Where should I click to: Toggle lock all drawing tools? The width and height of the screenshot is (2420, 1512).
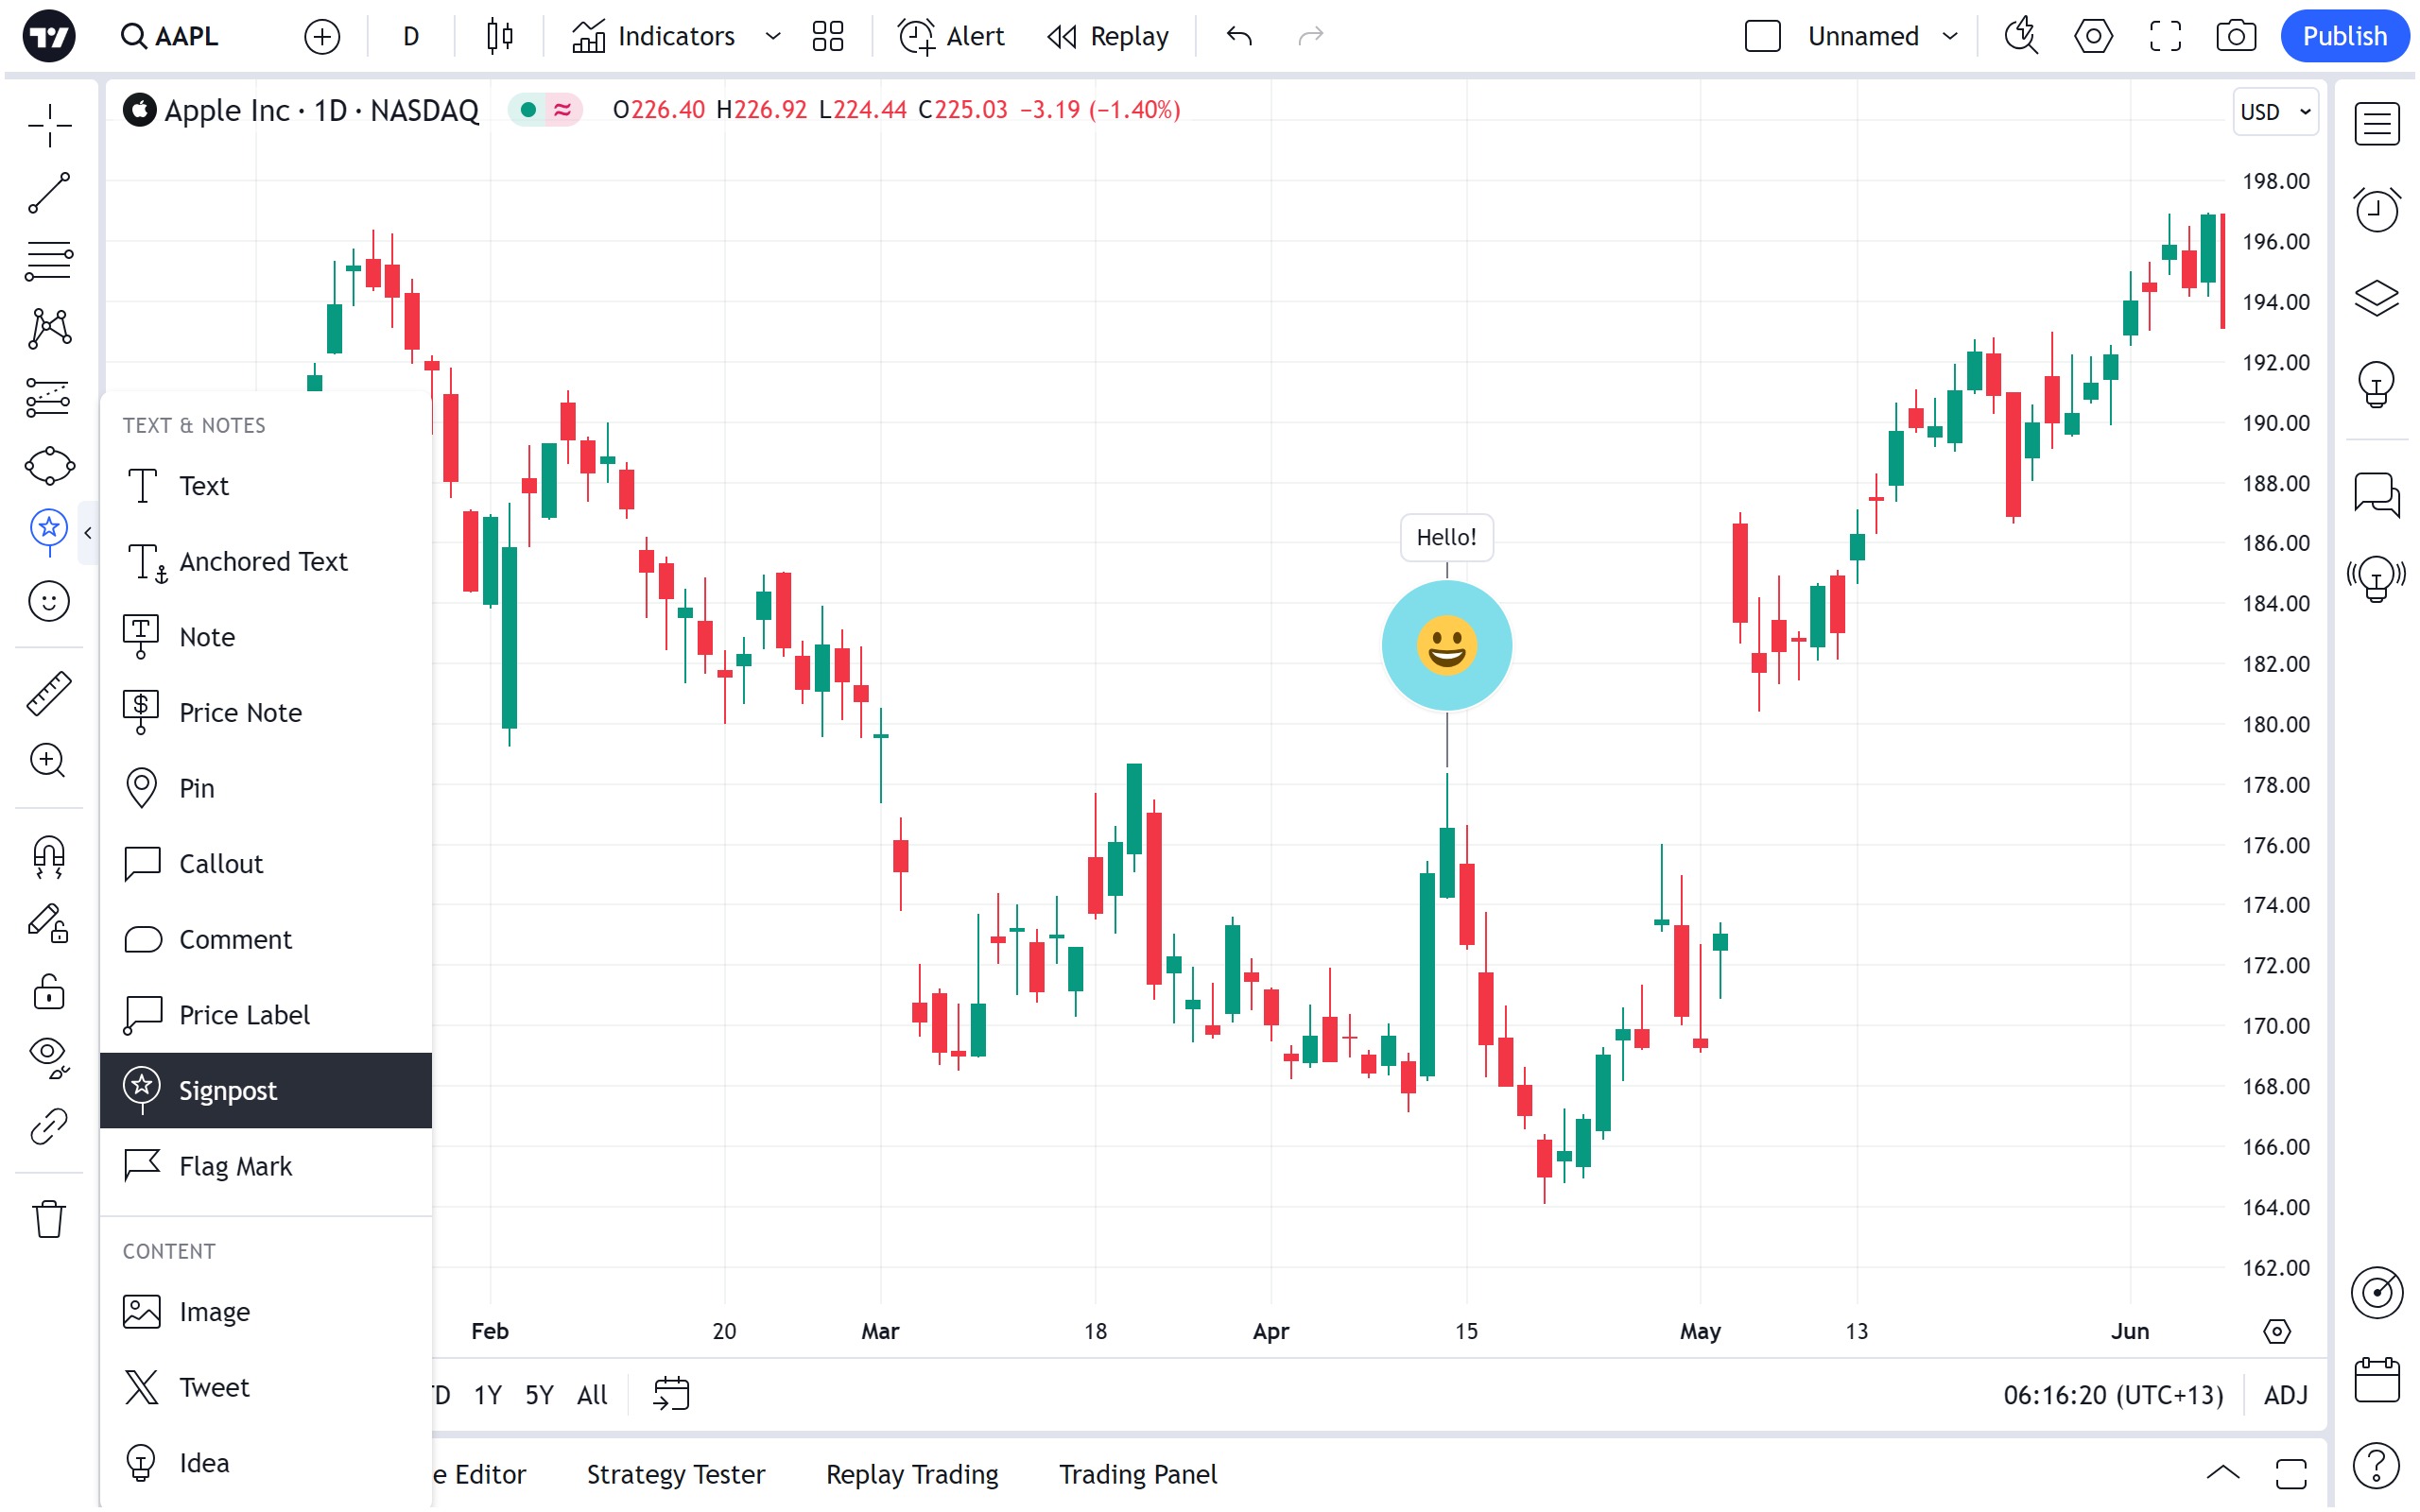tap(48, 992)
